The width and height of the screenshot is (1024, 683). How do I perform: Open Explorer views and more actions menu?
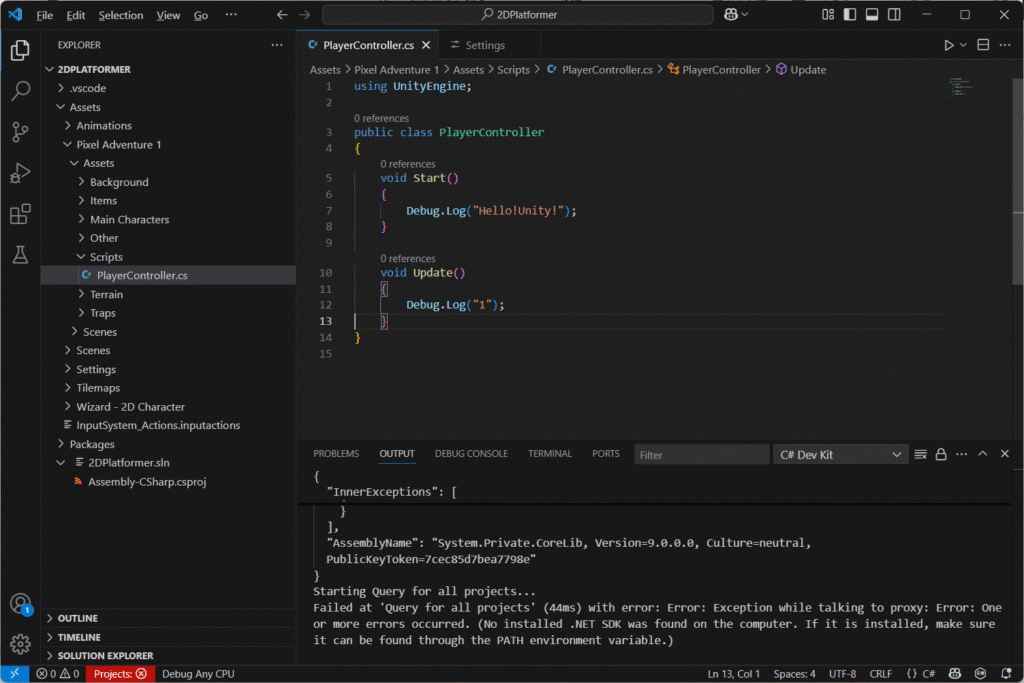pos(277,45)
